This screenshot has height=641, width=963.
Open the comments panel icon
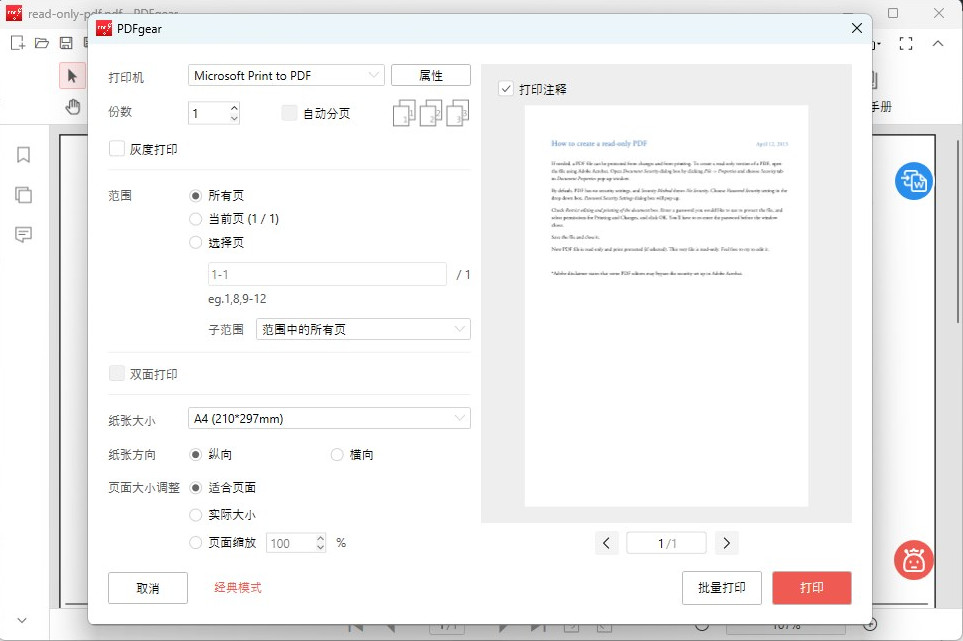[x=22, y=234]
